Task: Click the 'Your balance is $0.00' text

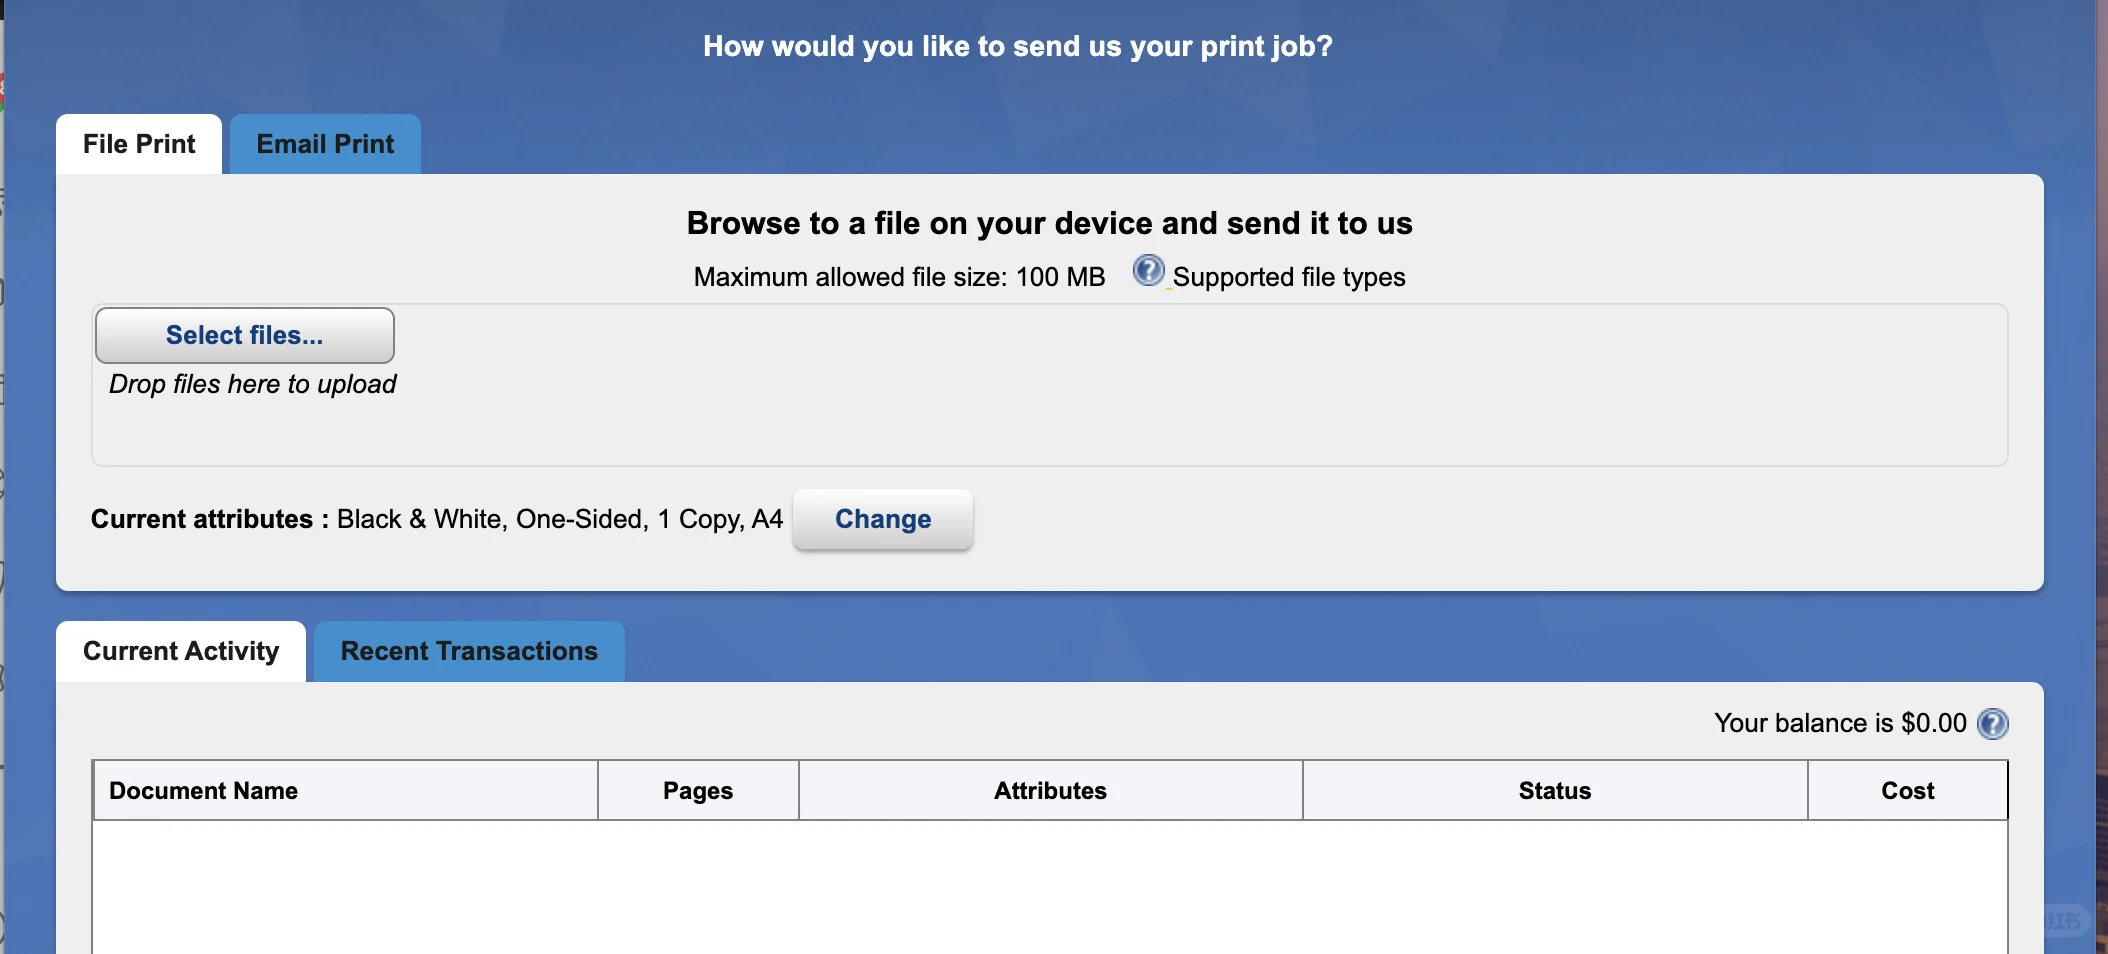Action: pyautogui.click(x=1840, y=724)
